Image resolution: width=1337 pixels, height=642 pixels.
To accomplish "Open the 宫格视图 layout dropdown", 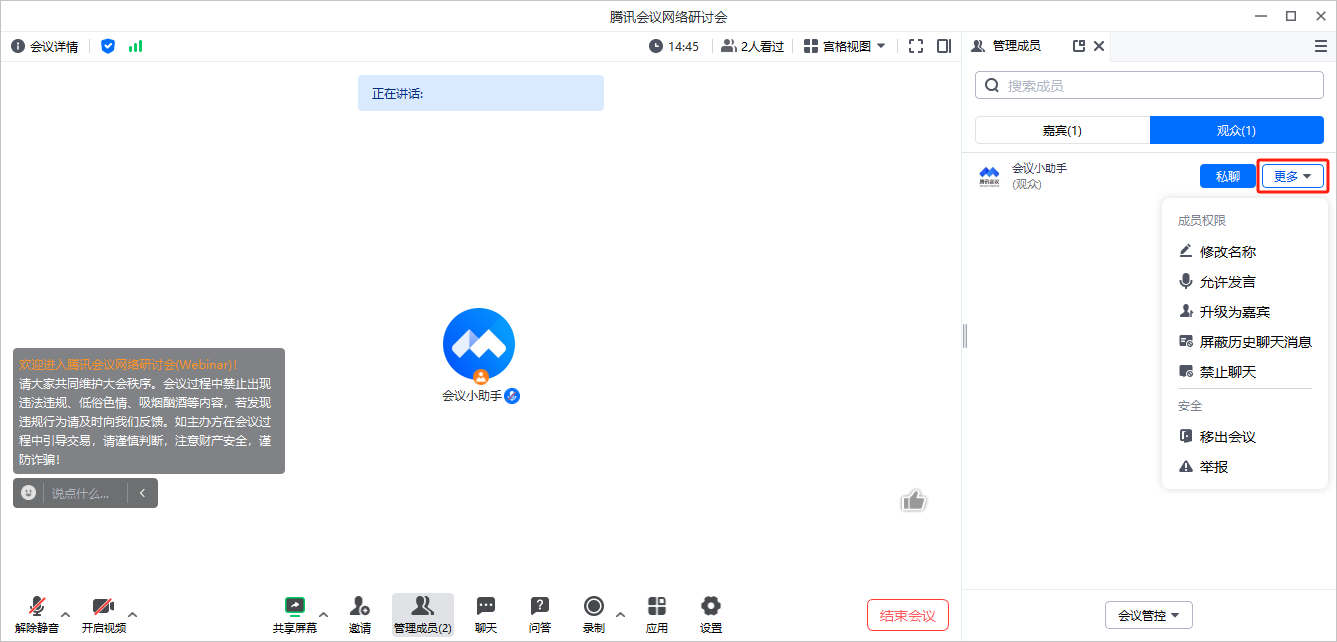I will click(x=845, y=46).
